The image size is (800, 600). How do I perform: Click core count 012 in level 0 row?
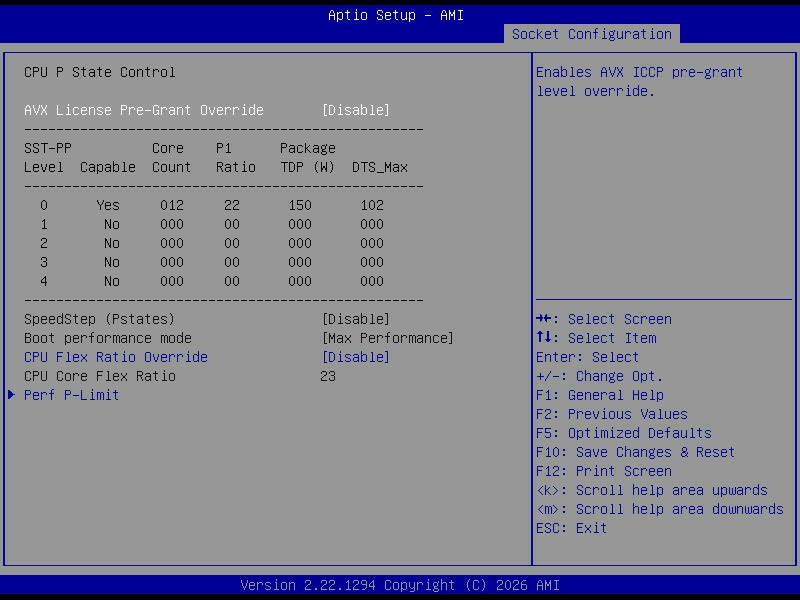(171, 205)
